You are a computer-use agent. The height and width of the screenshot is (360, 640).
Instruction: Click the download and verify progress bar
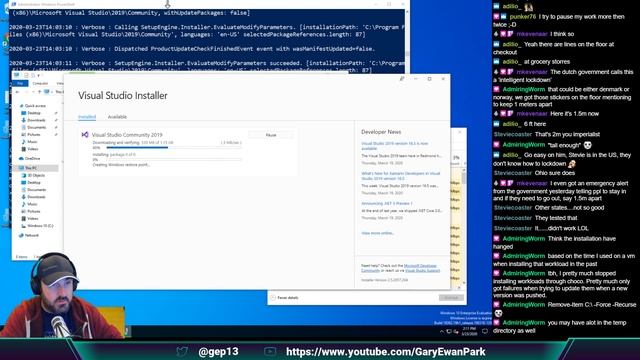tap(173, 148)
